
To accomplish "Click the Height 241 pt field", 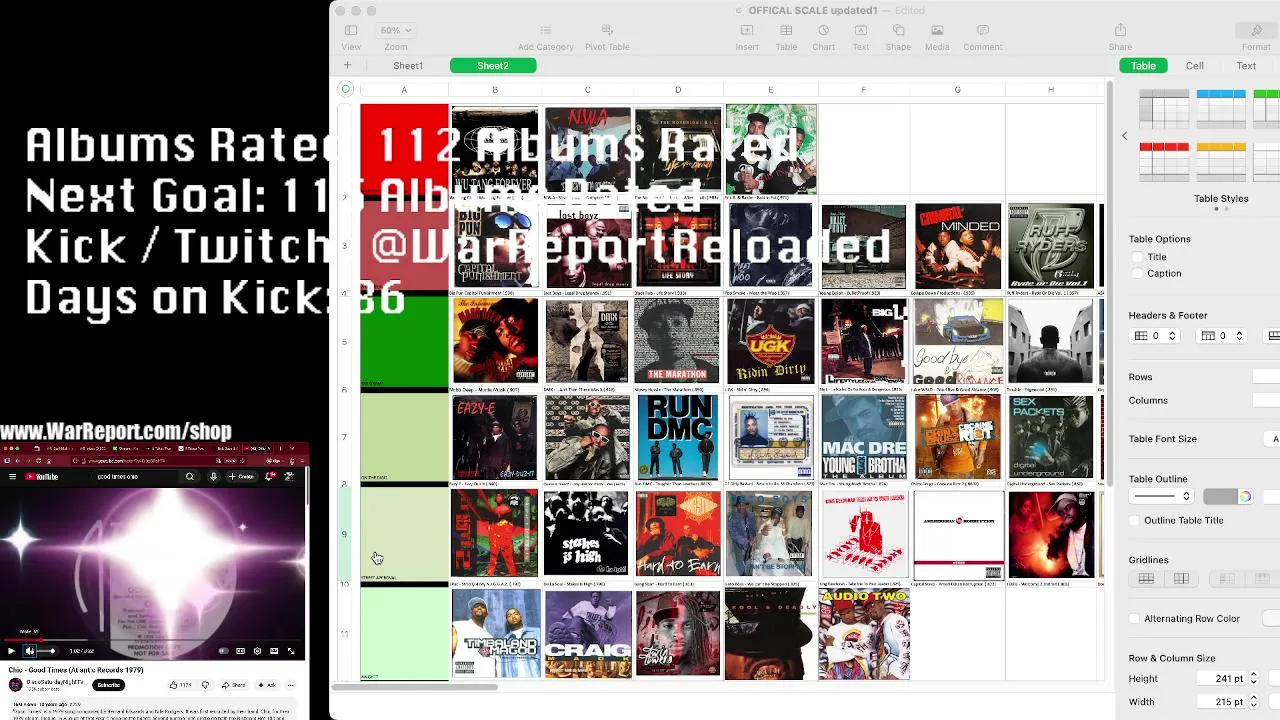I will pyautogui.click(x=1223, y=679).
